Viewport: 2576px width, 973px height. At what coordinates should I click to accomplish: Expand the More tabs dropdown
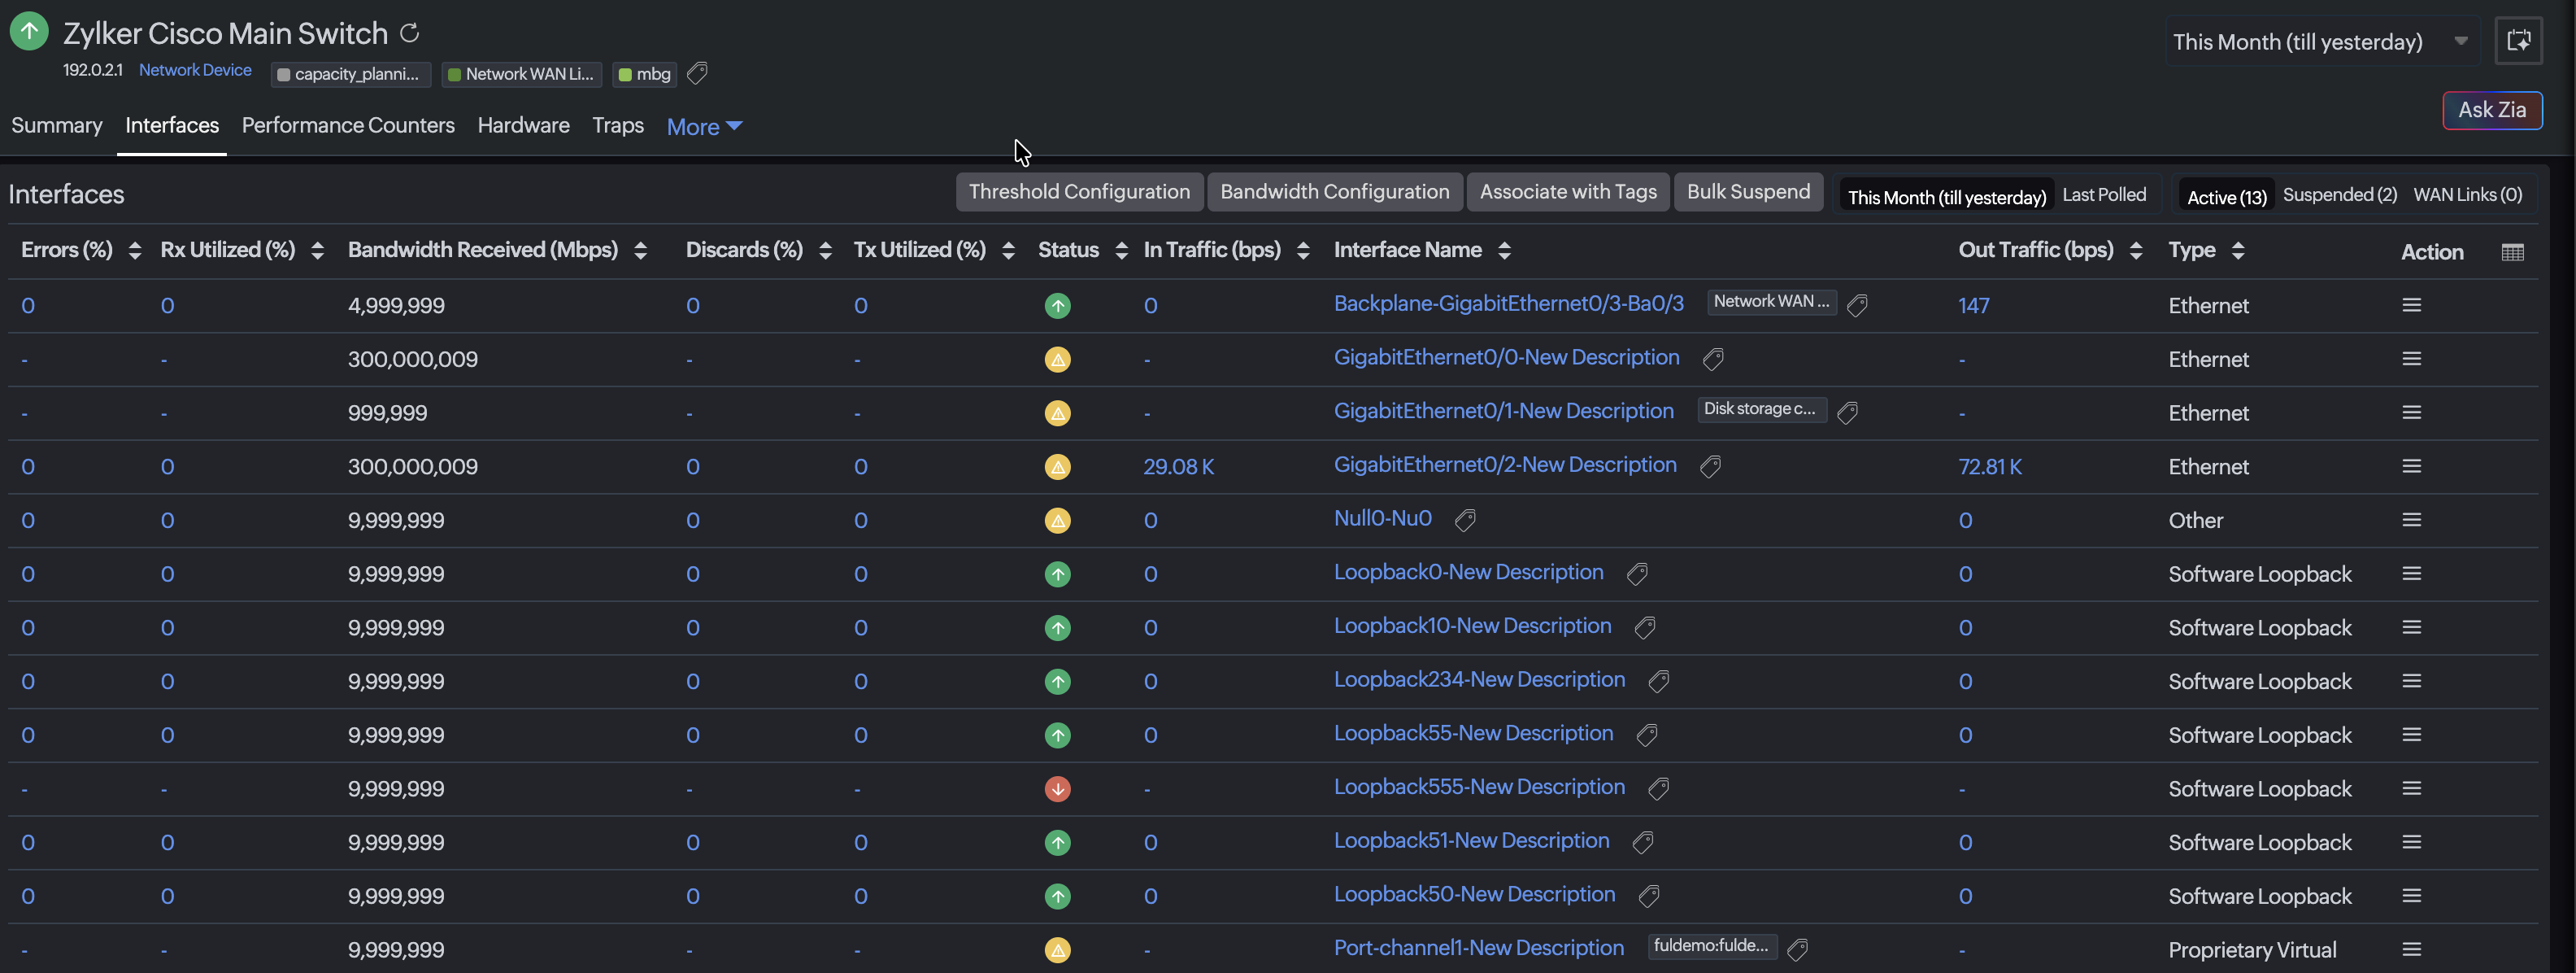[x=704, y=127]
